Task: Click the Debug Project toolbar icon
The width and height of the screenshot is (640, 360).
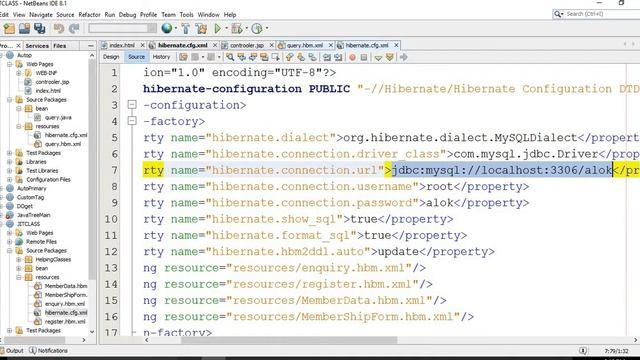Action: pyautogui.click(x=237, y=29)
